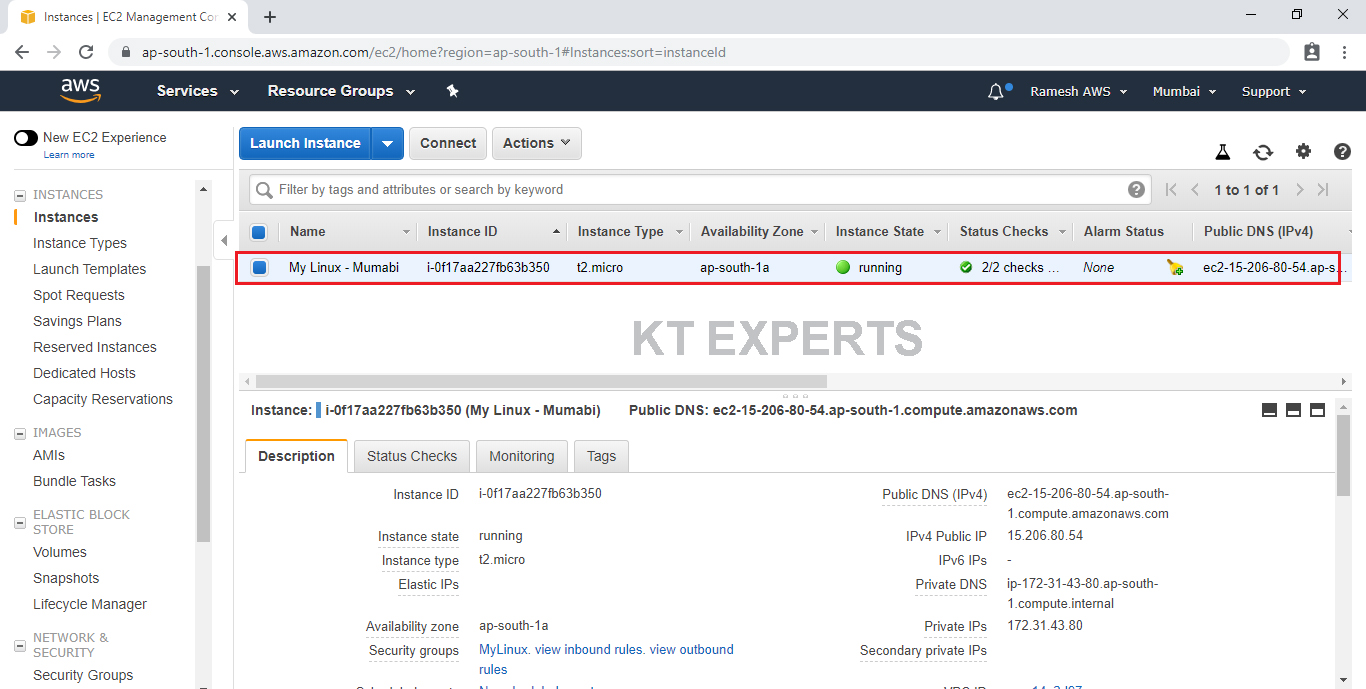Click the Connect button
This screenshot has width=1366, height=689.
pyautogui.click(x=448, y=143)
